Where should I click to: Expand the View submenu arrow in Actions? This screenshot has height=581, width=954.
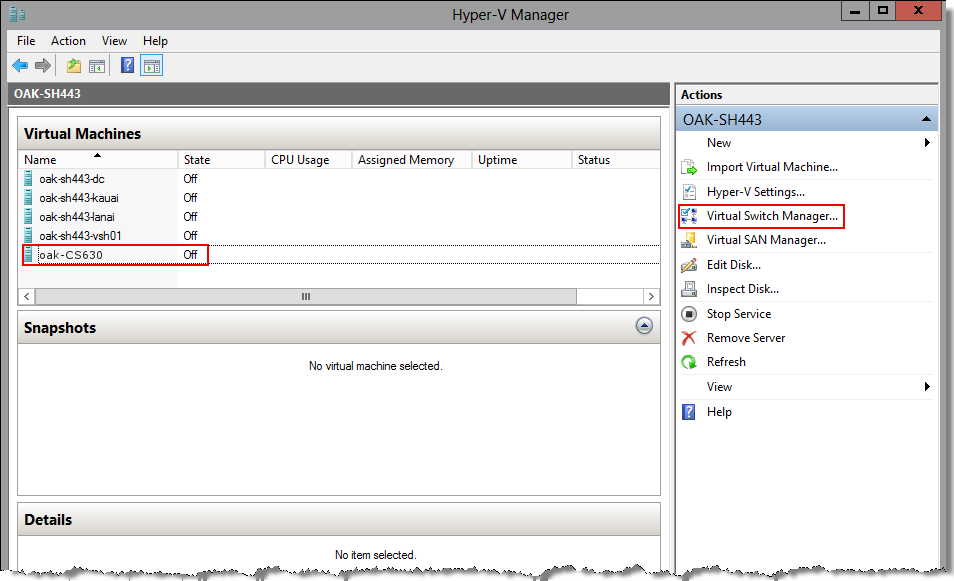(x=927, y=386)
